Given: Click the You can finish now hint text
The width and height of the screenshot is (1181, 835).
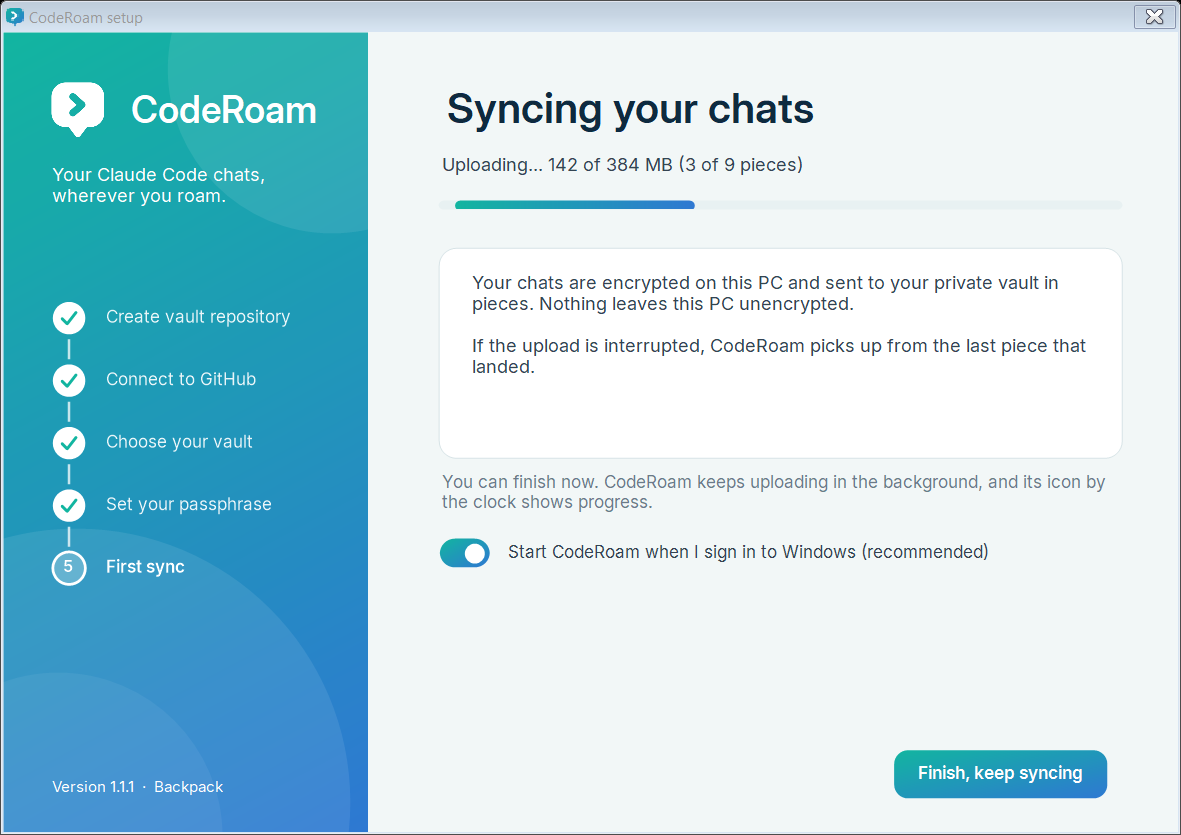Looking at the screenshot, I should coord(774,492).
